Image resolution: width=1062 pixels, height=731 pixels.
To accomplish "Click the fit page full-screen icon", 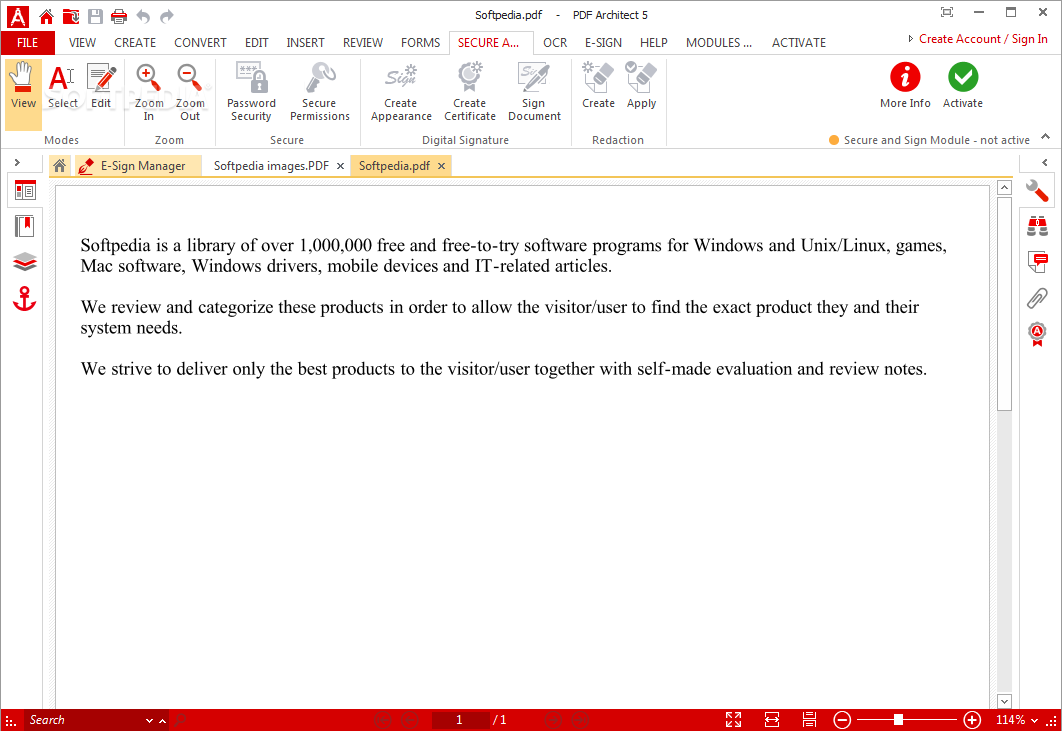I will 734,719.
